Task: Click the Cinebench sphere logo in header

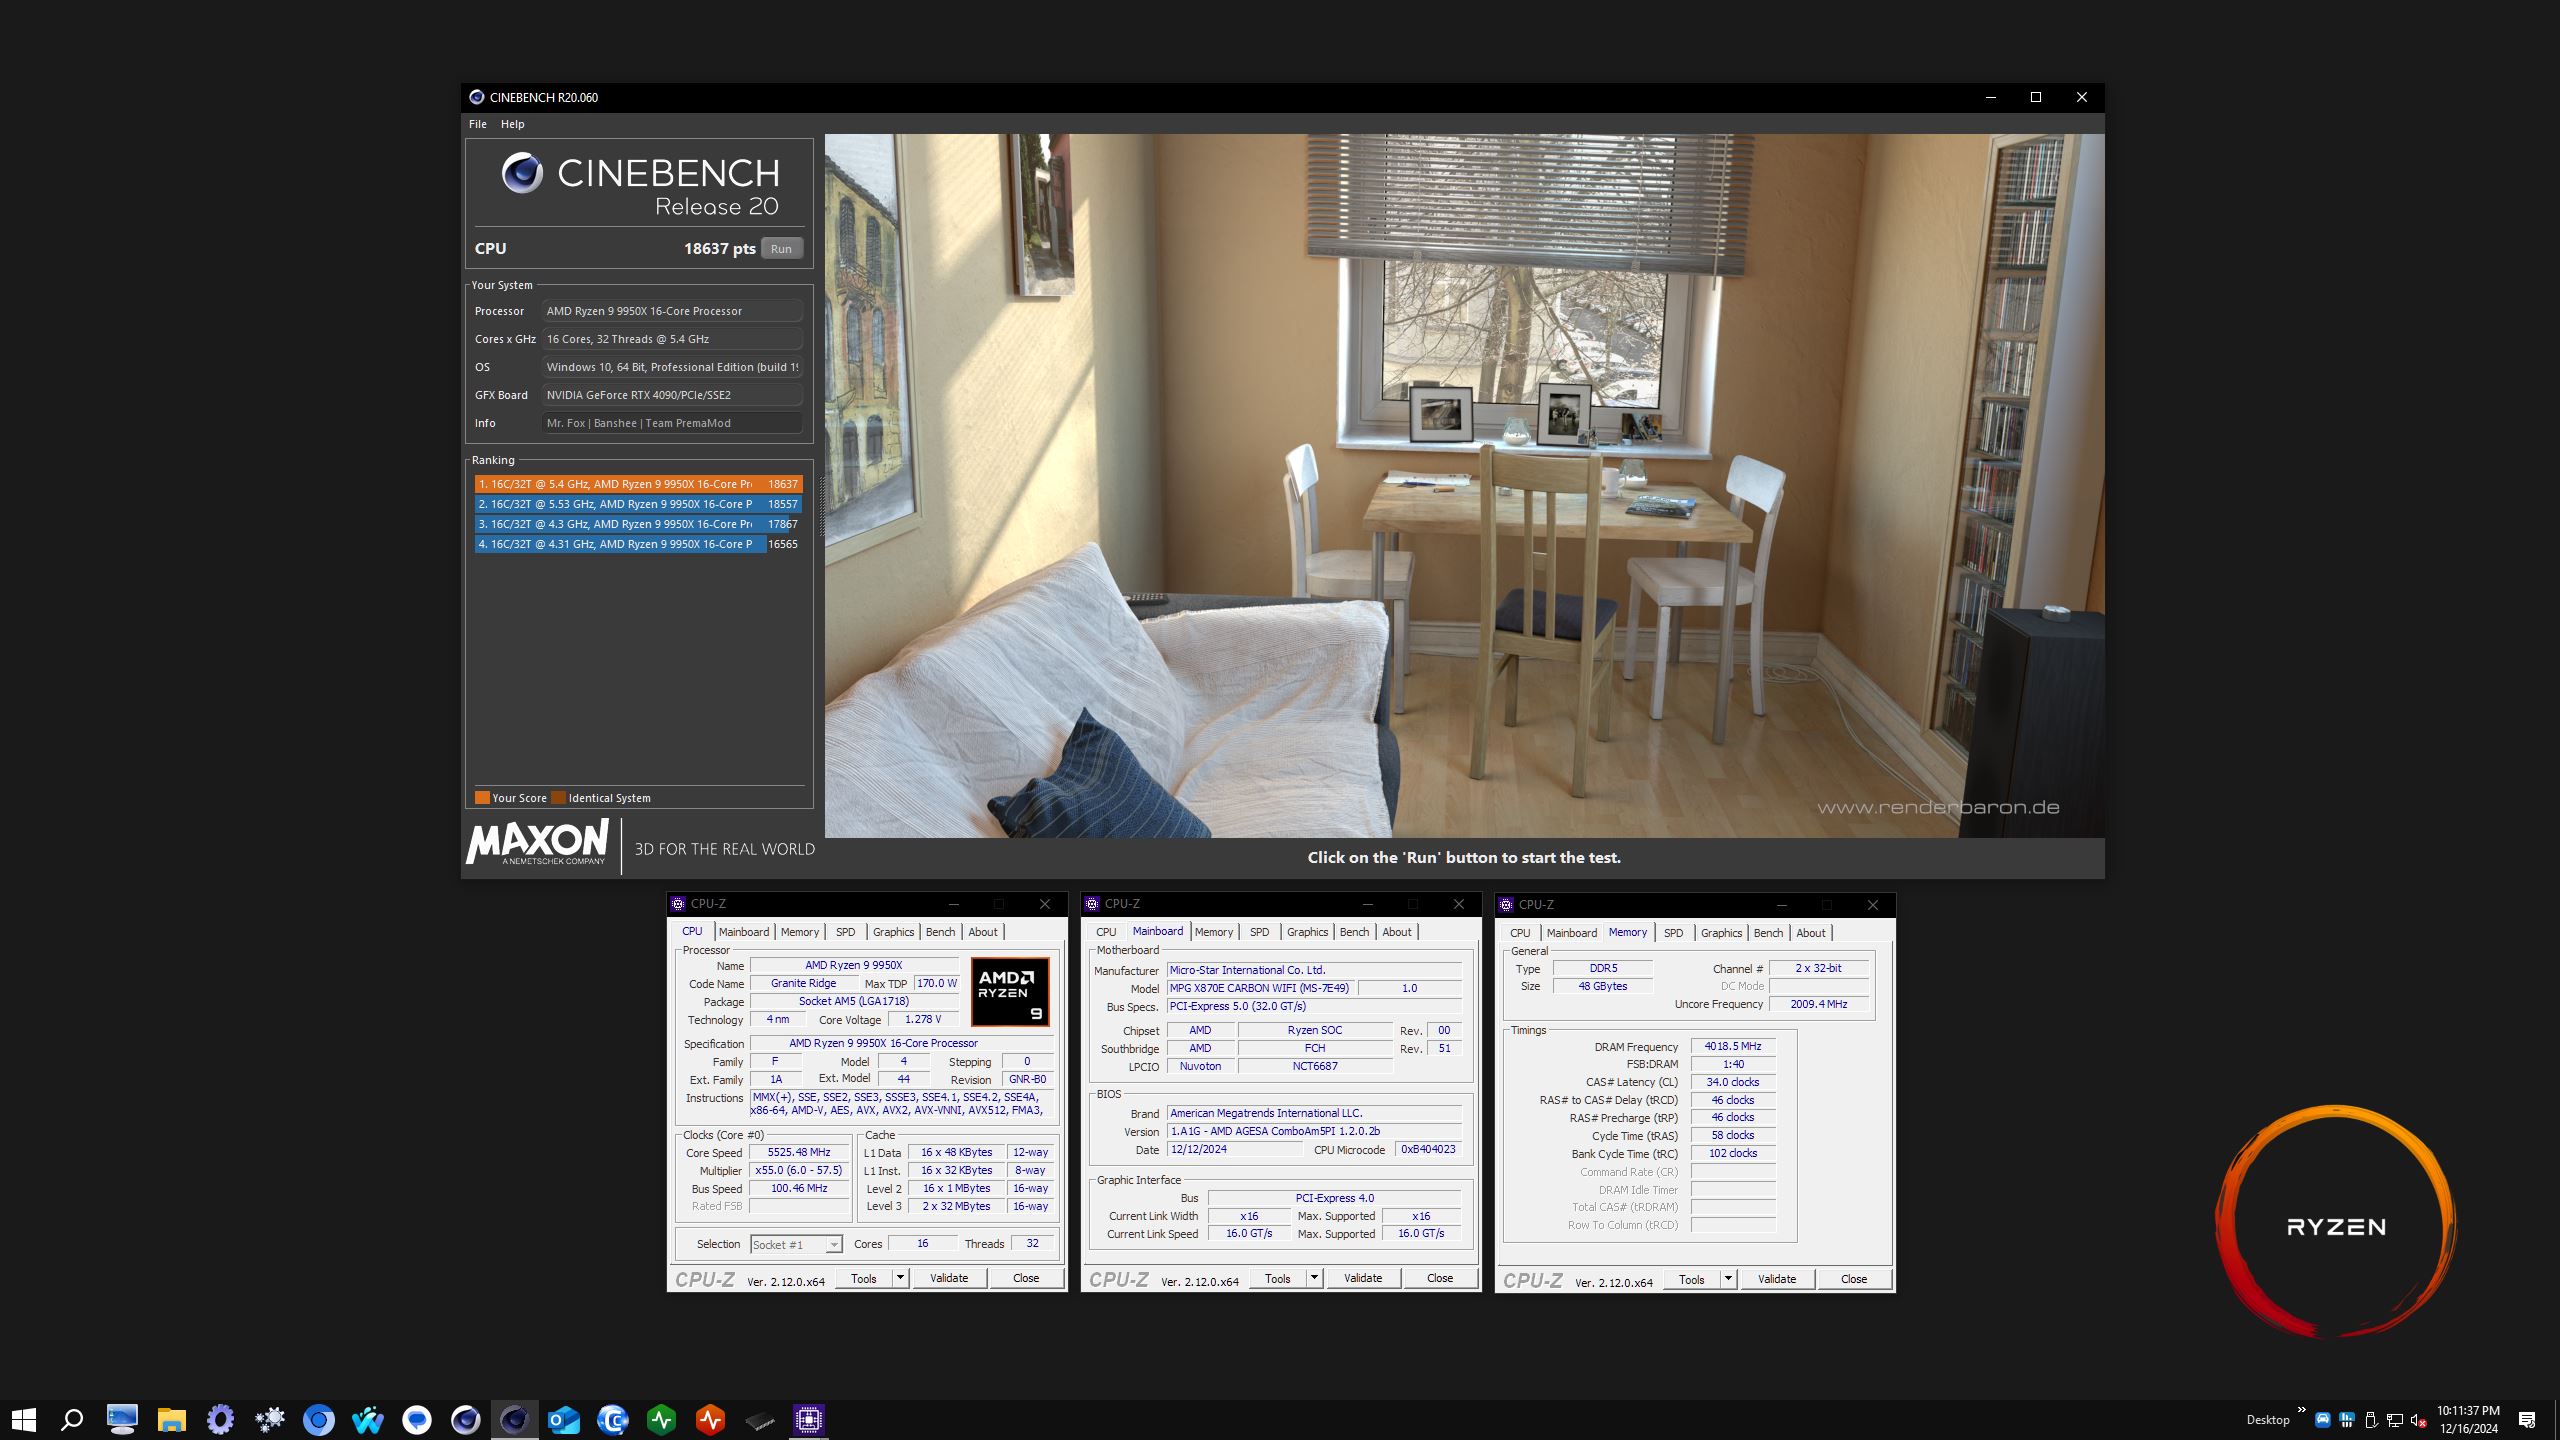Action: click(x=522, y=173)
